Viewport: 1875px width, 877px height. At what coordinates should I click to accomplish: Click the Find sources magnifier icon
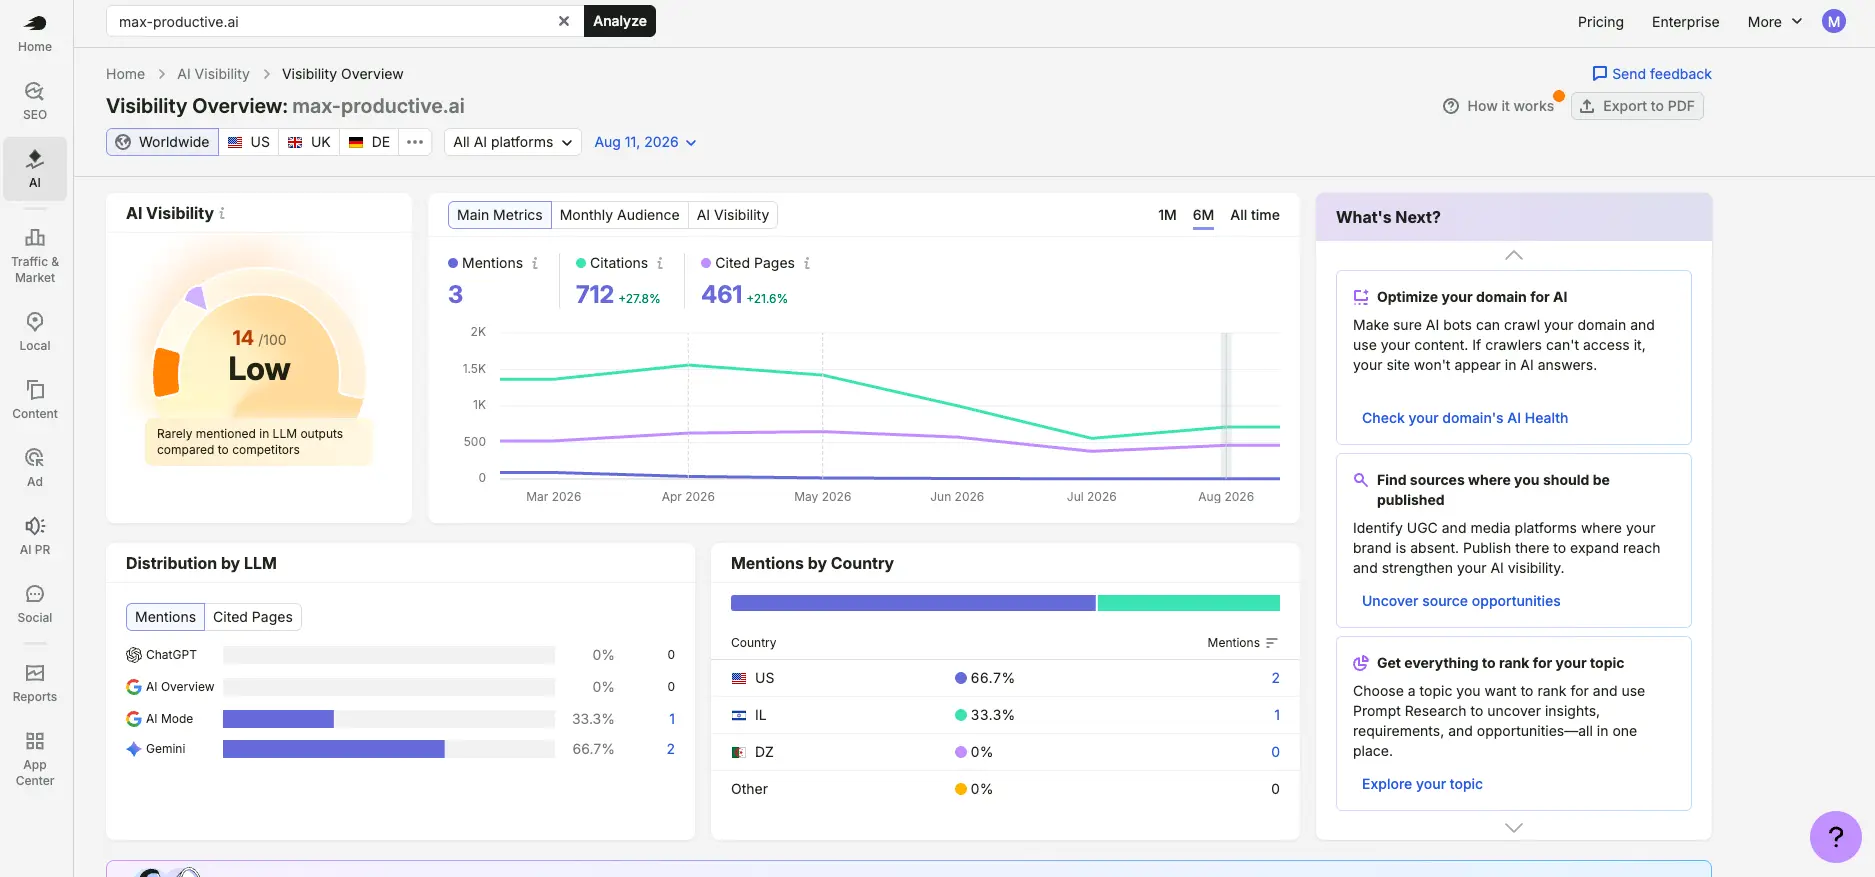[x=1361, y=480]
